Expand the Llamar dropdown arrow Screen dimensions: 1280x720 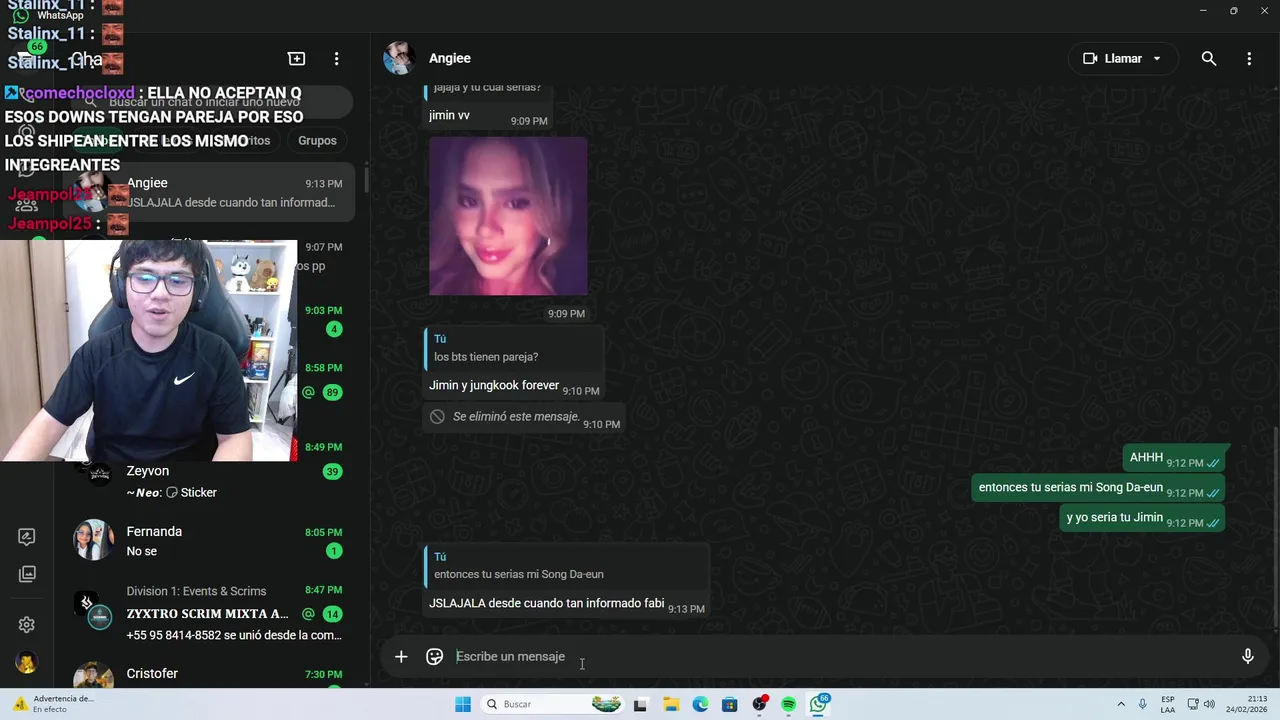(x=1157, y=58)
